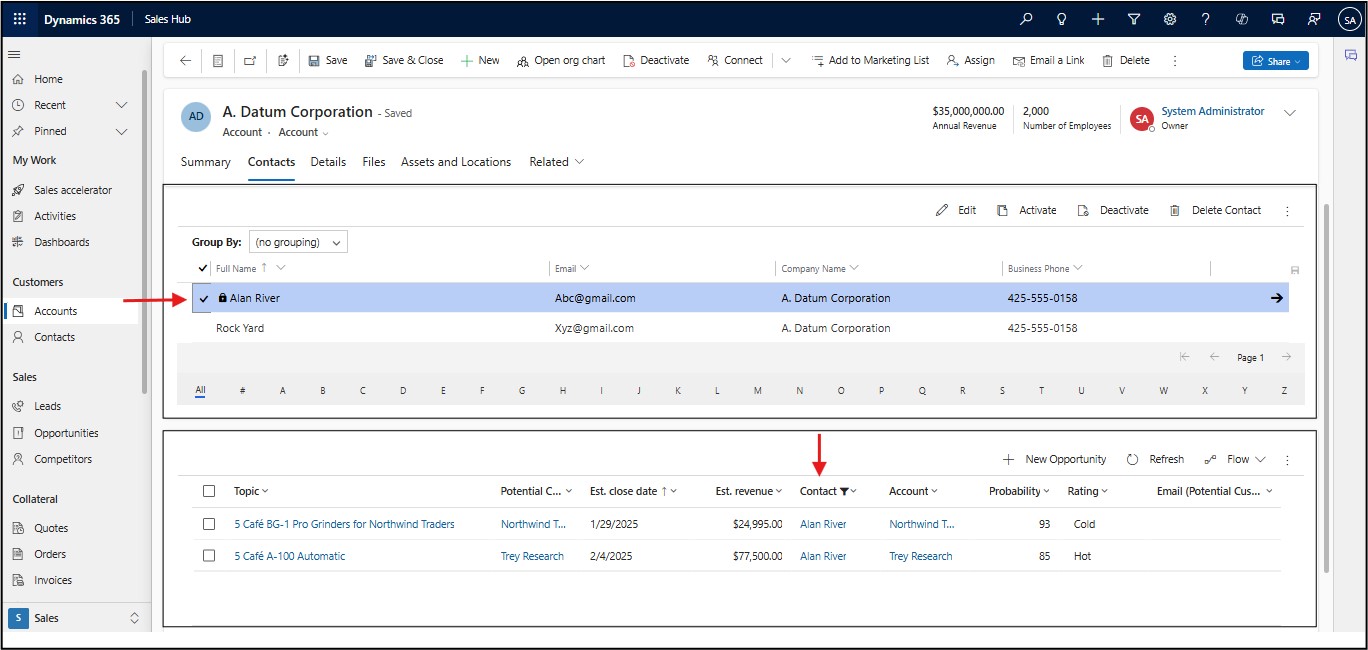Click Assign command
Image resolution: width=1368 pixels, height=650 pixels.
(x=970, y=60)
